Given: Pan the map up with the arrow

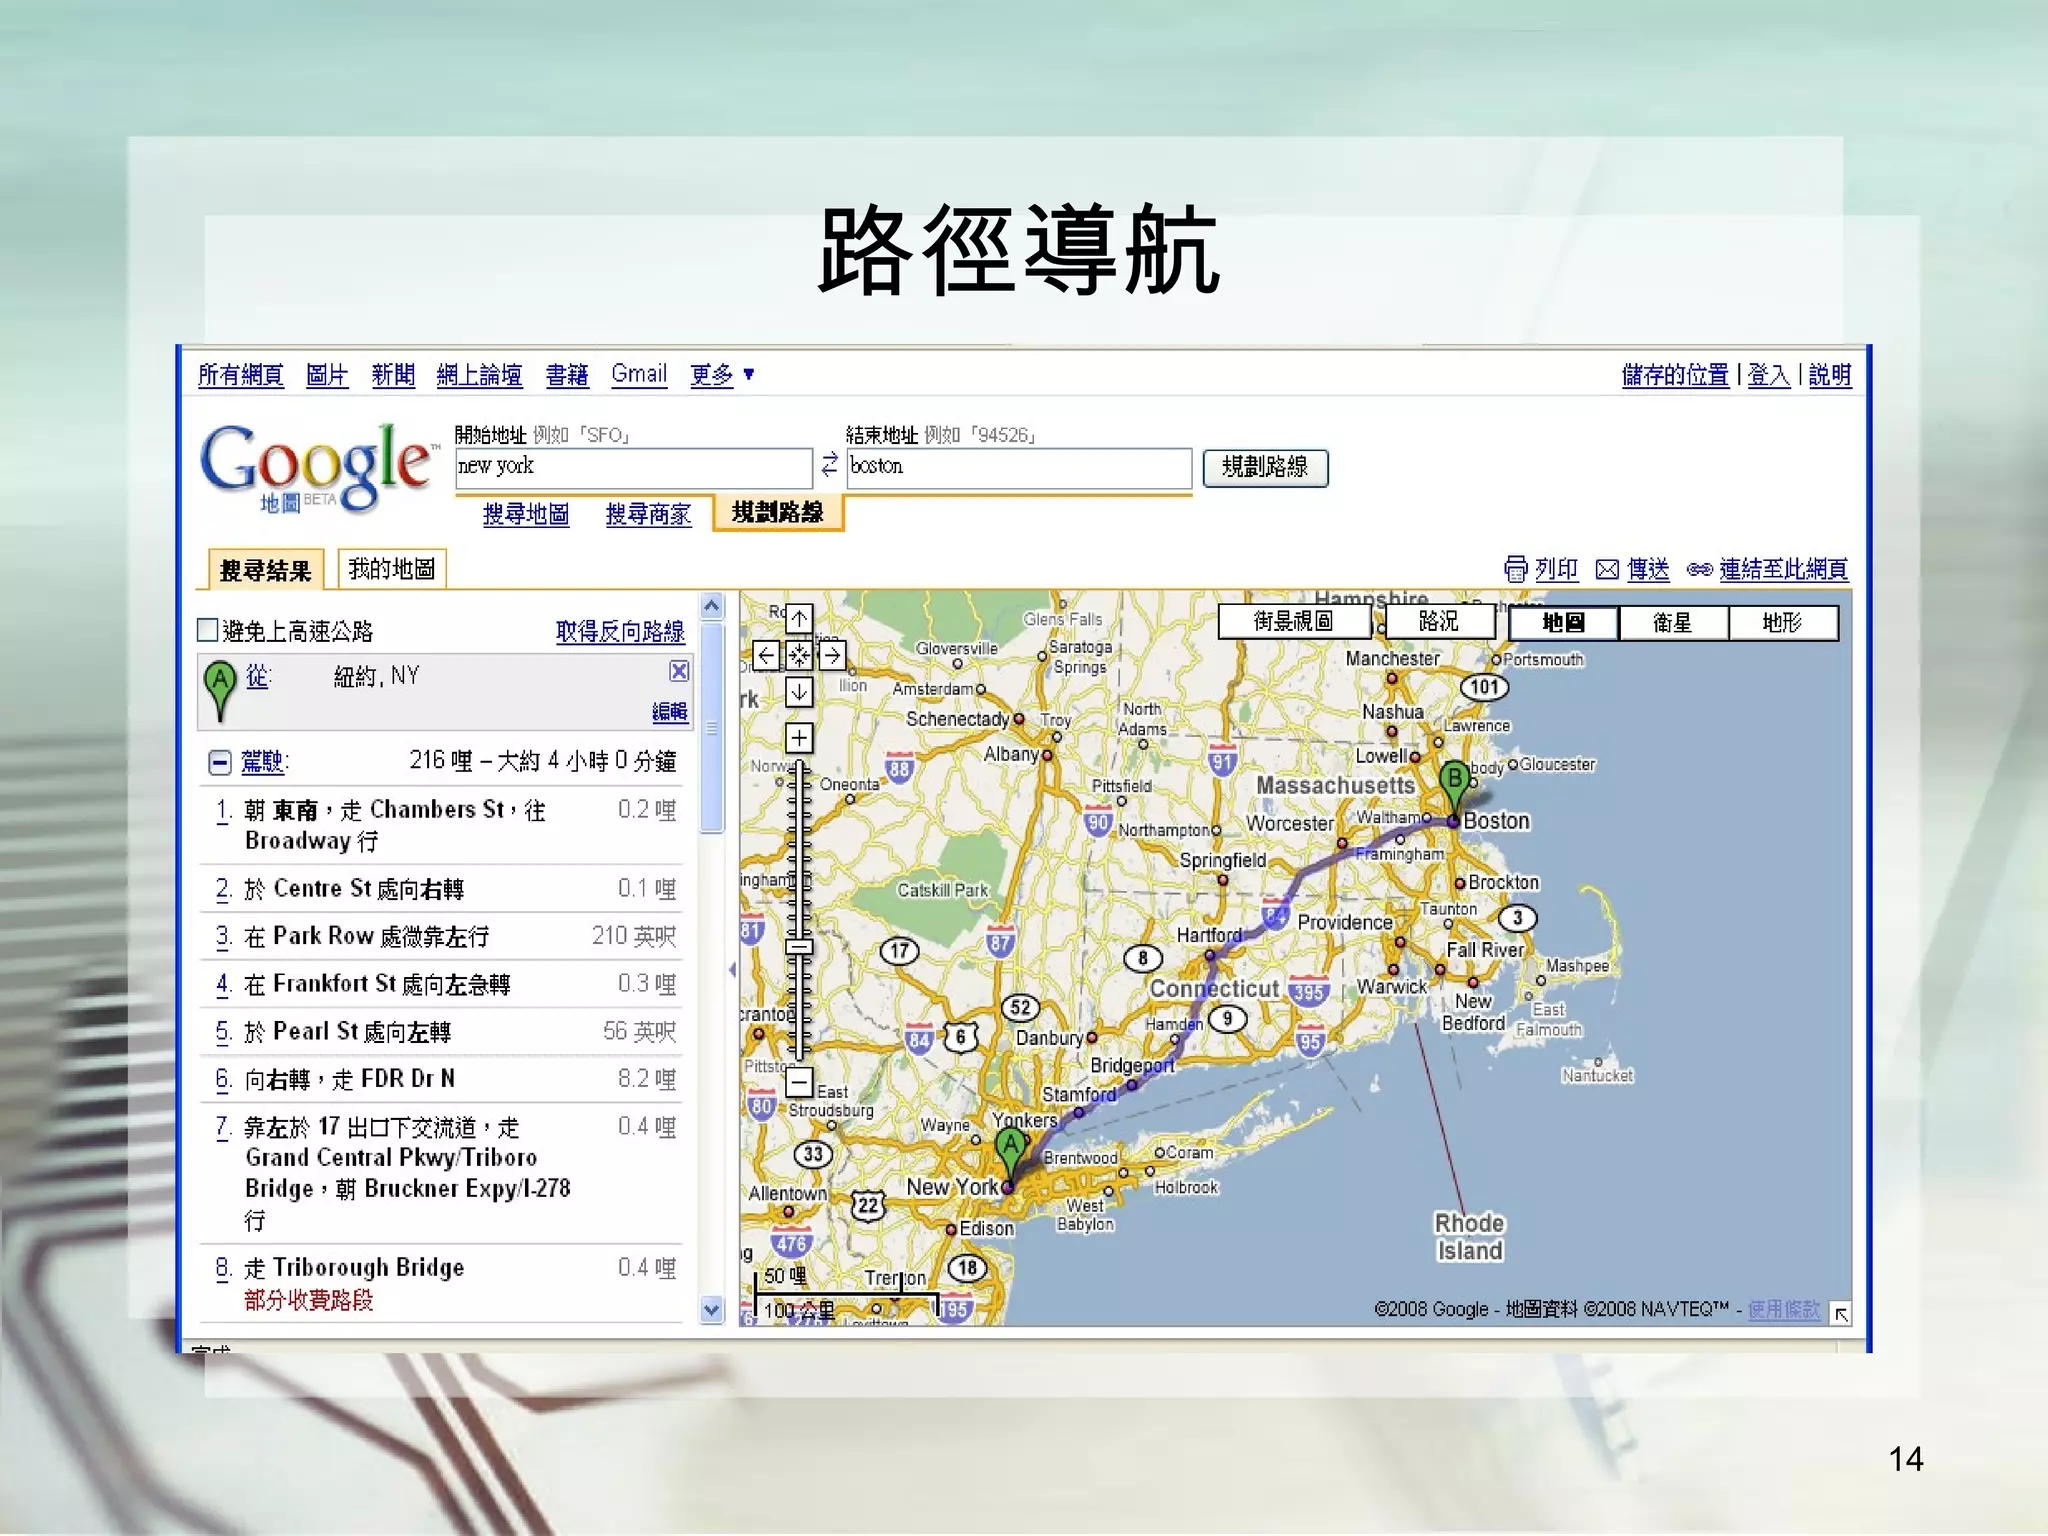Looking at the screenshot, I should tap(798, 619).
